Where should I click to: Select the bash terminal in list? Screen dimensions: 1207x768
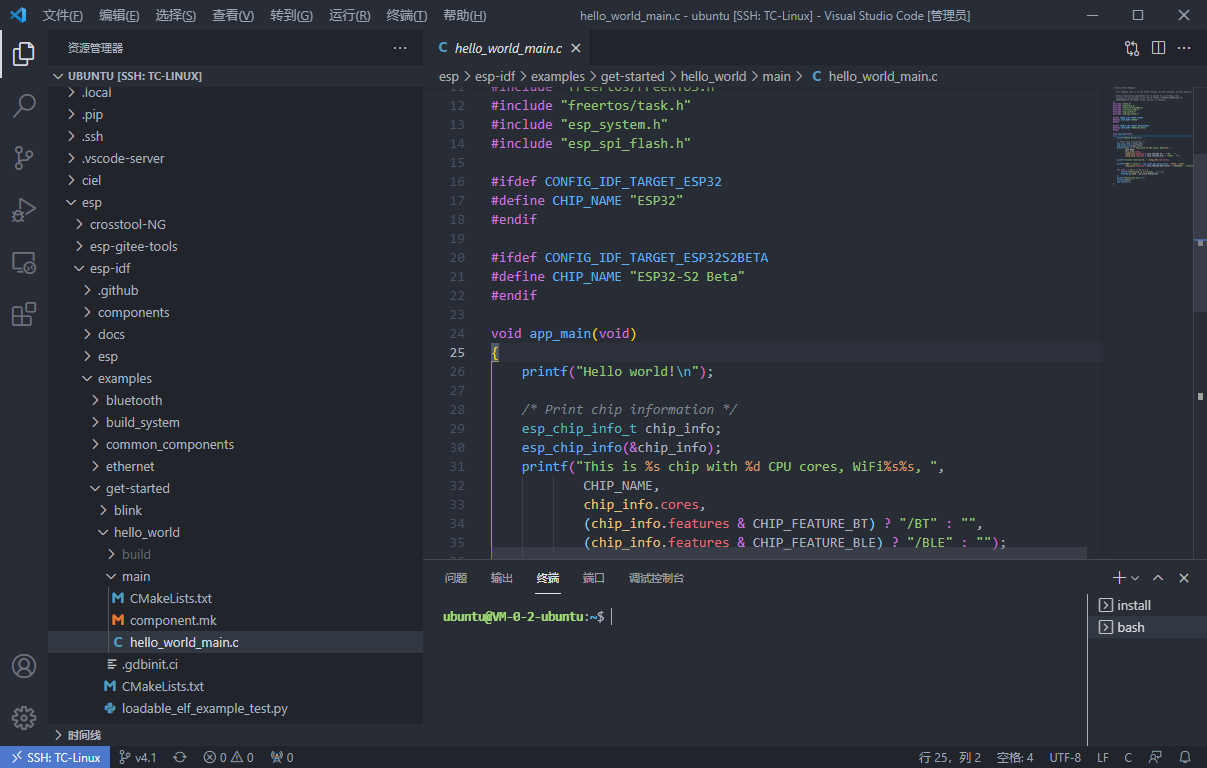[x=1146, y=627]
